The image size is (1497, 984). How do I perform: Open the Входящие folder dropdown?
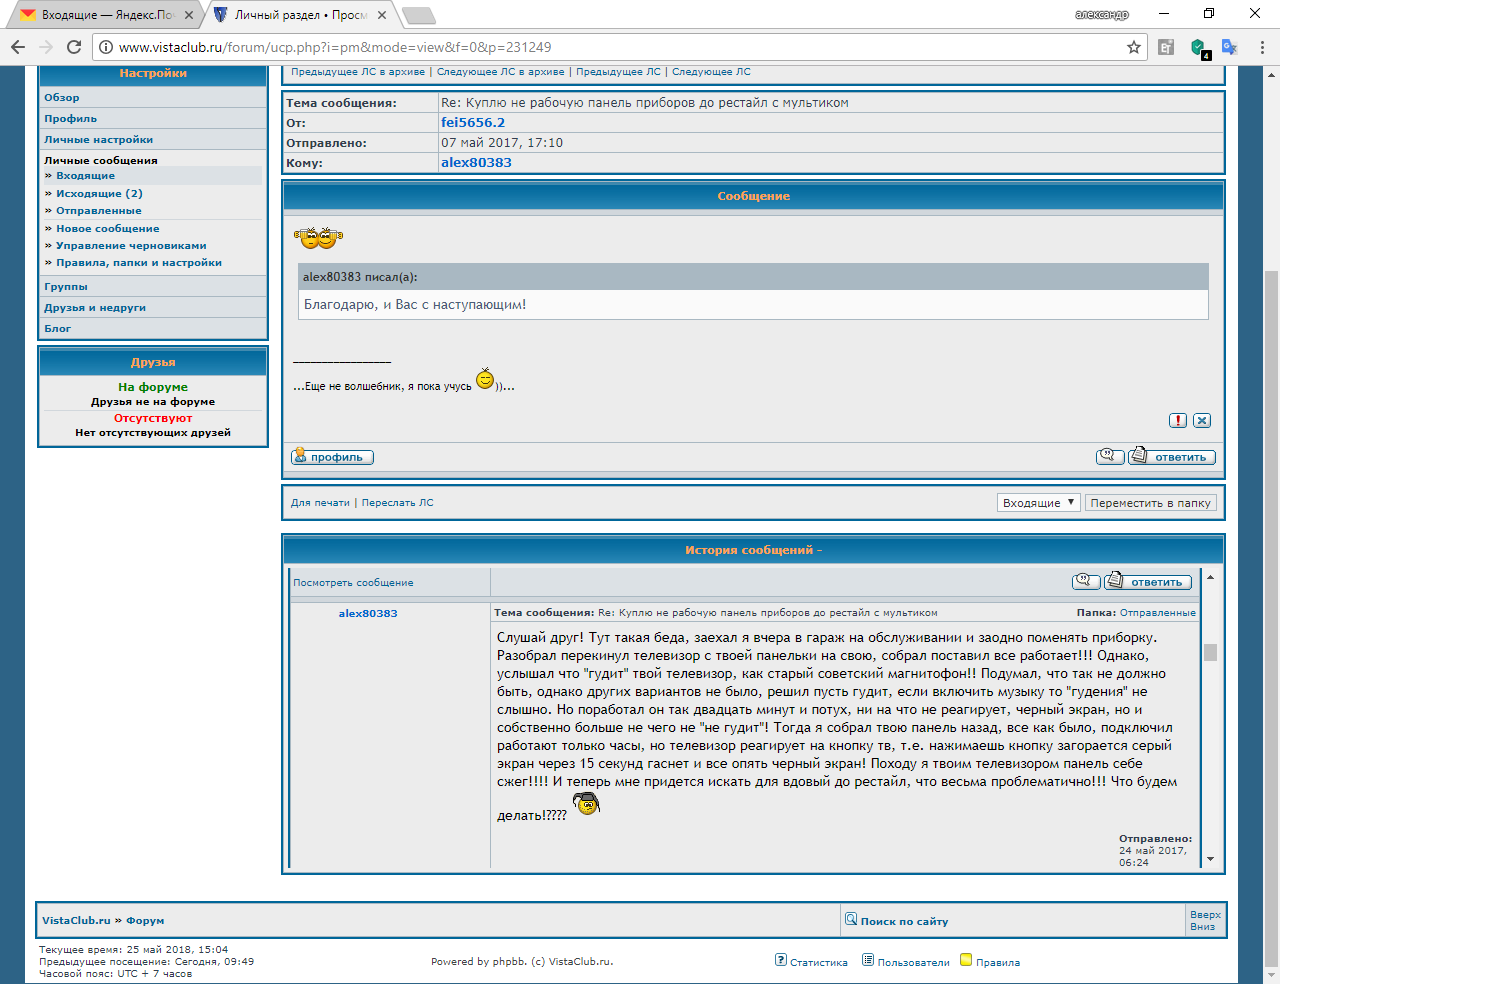[1038, 503]
